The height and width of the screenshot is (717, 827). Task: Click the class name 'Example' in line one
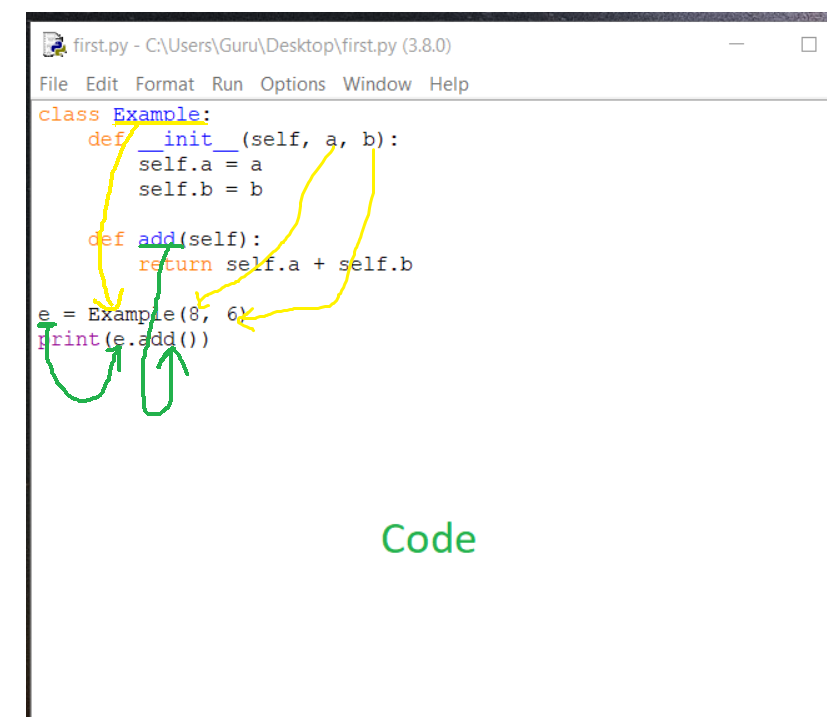coord(156,114)
